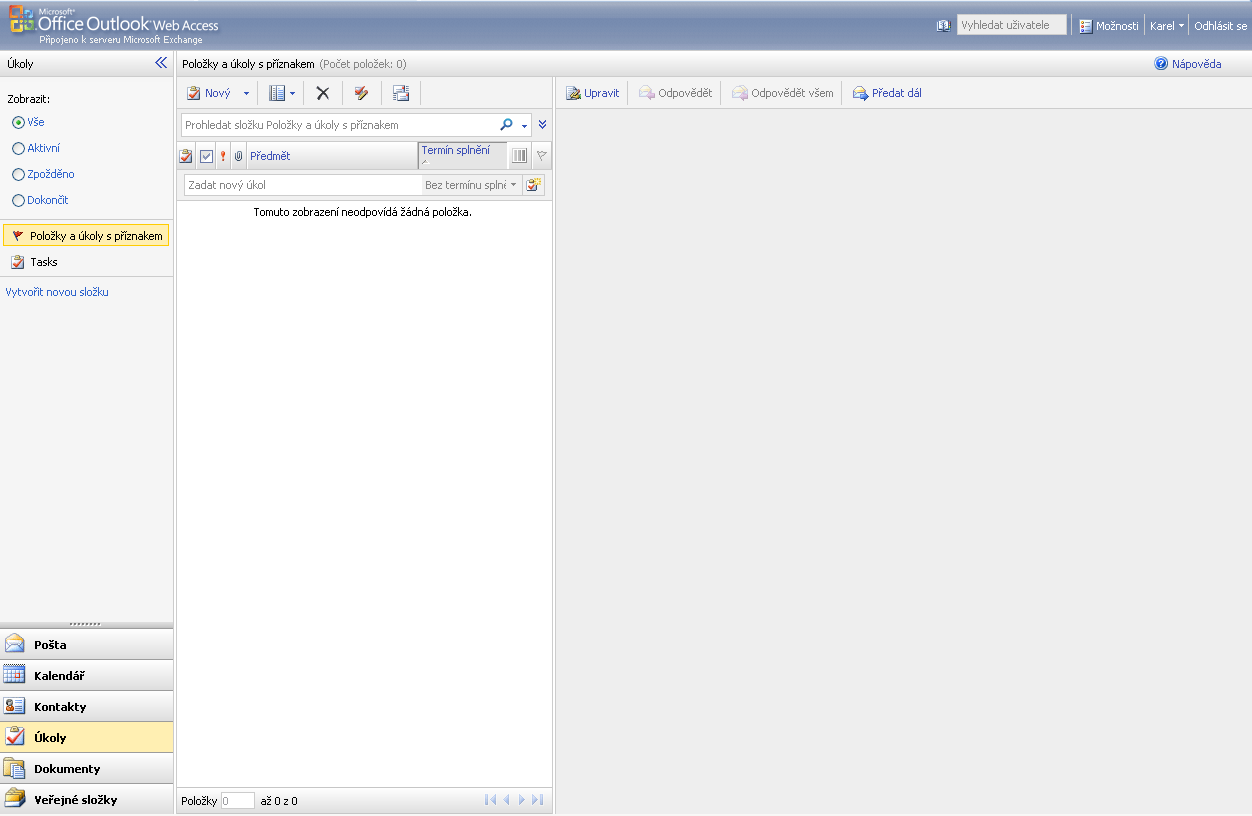
Task: Click inside the Zadat nový úkol field
Action: tap(300, 184)
